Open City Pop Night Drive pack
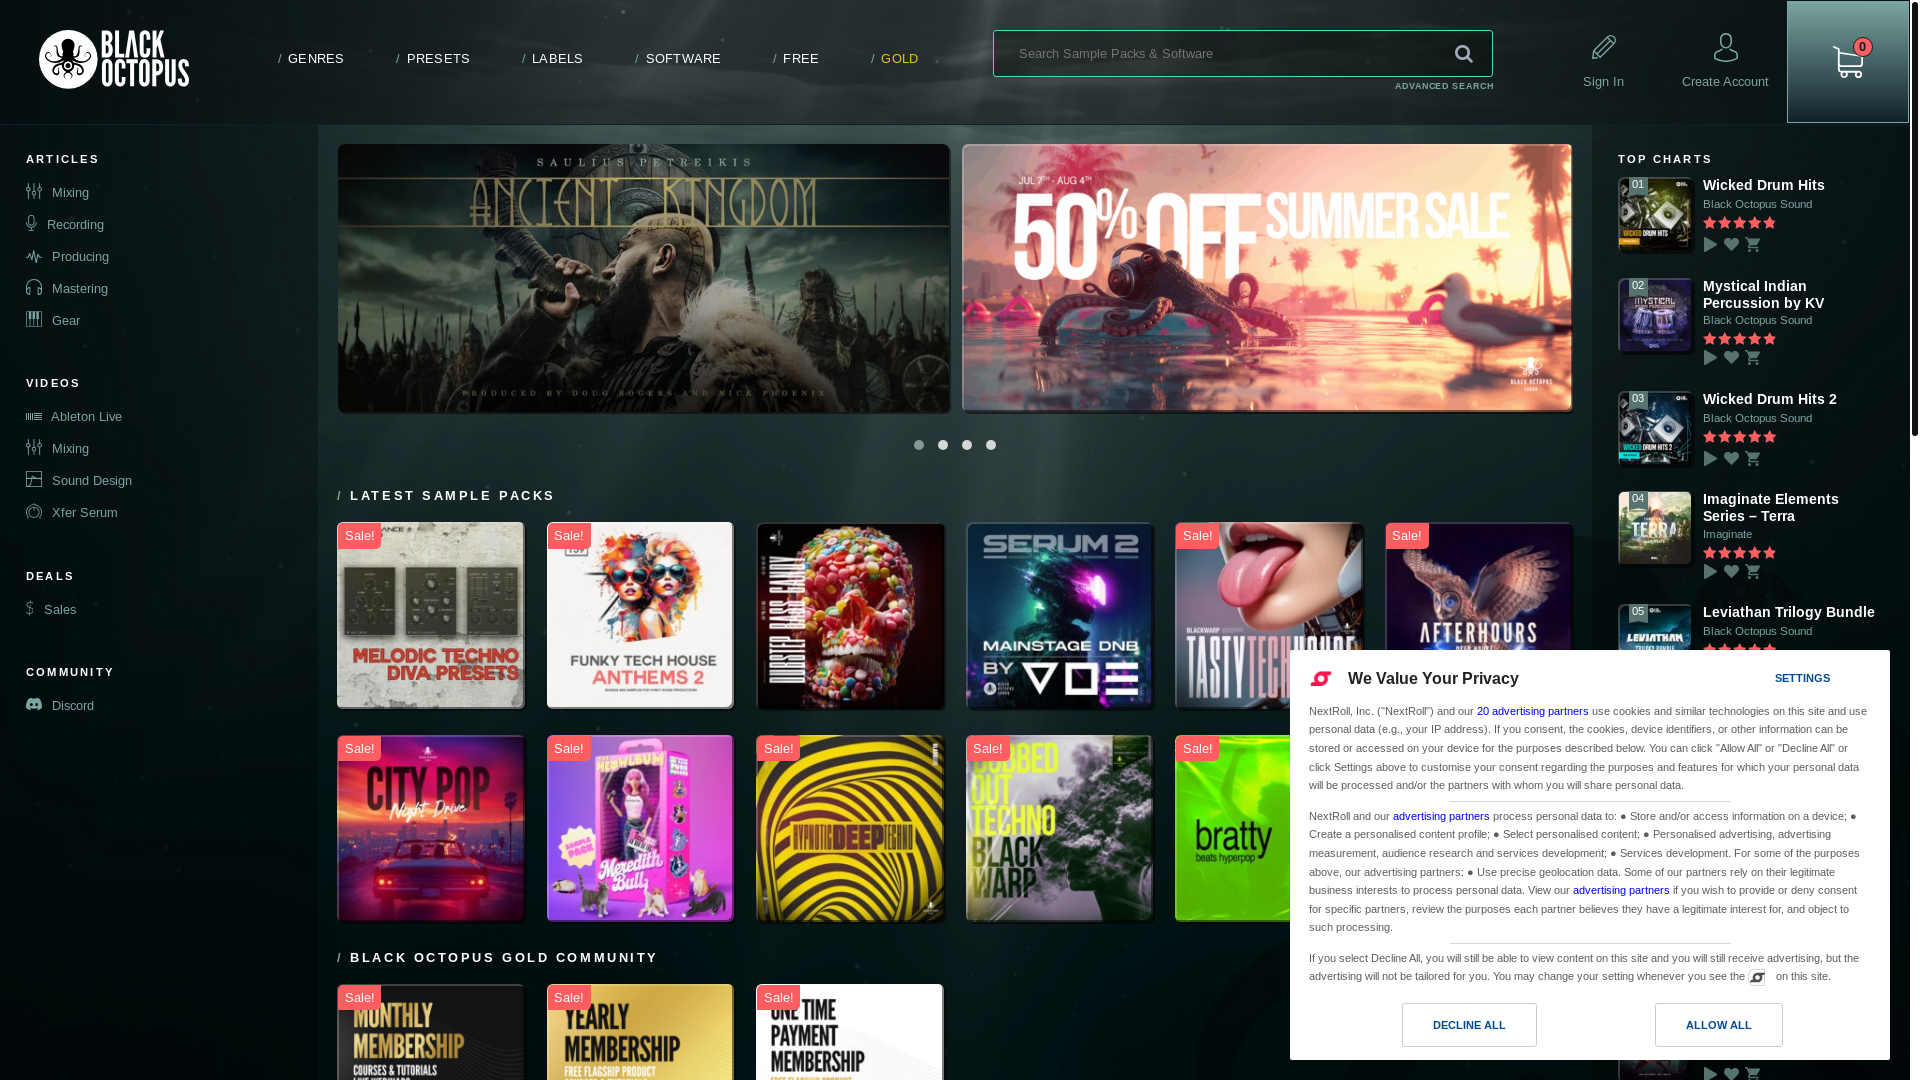The height and width of the screenshot is (1080, 1920). 431,828
